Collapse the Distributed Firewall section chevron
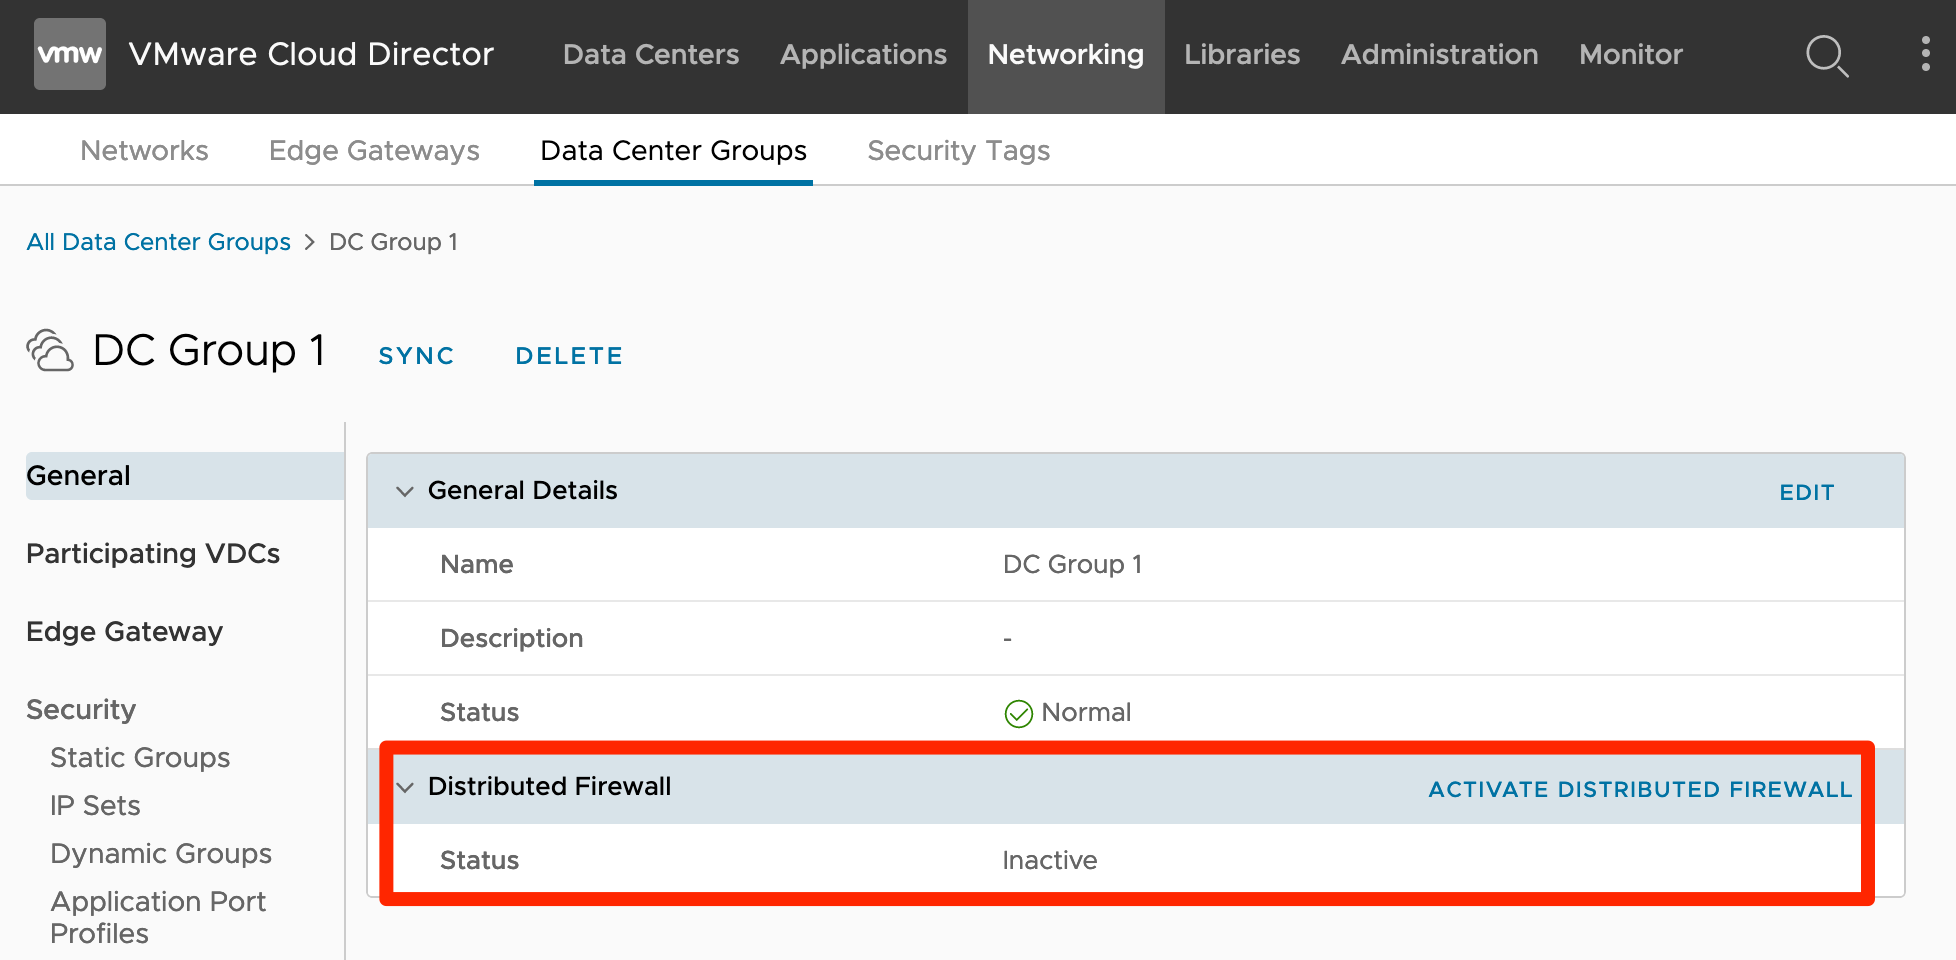Image resolution: width=1956 pixels, height=960 pixels. tap(405, 787)
